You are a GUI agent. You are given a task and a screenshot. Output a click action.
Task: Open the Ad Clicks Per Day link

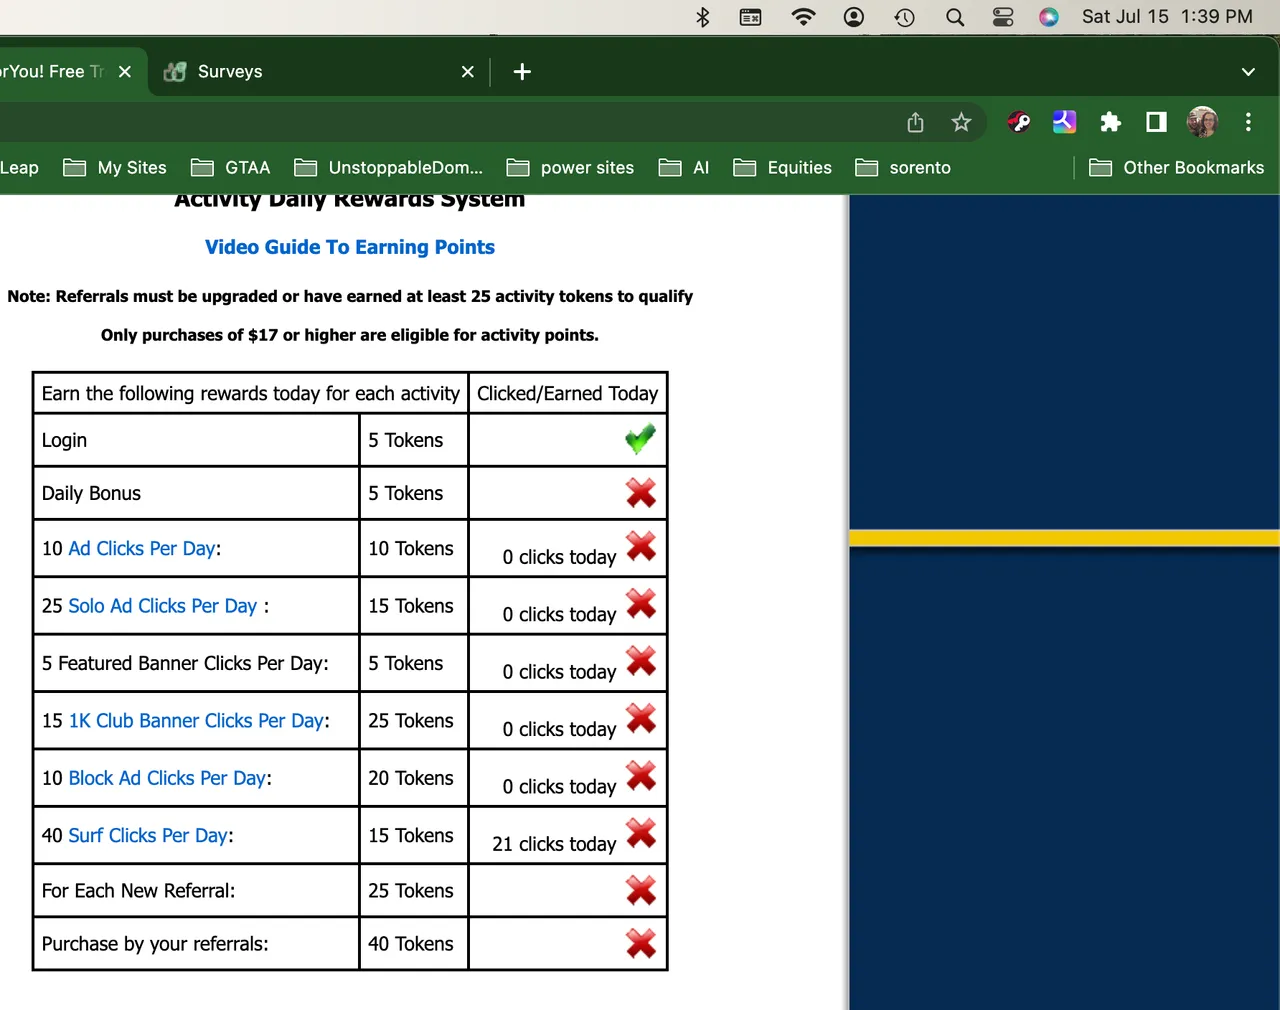(x=142, y=548)
